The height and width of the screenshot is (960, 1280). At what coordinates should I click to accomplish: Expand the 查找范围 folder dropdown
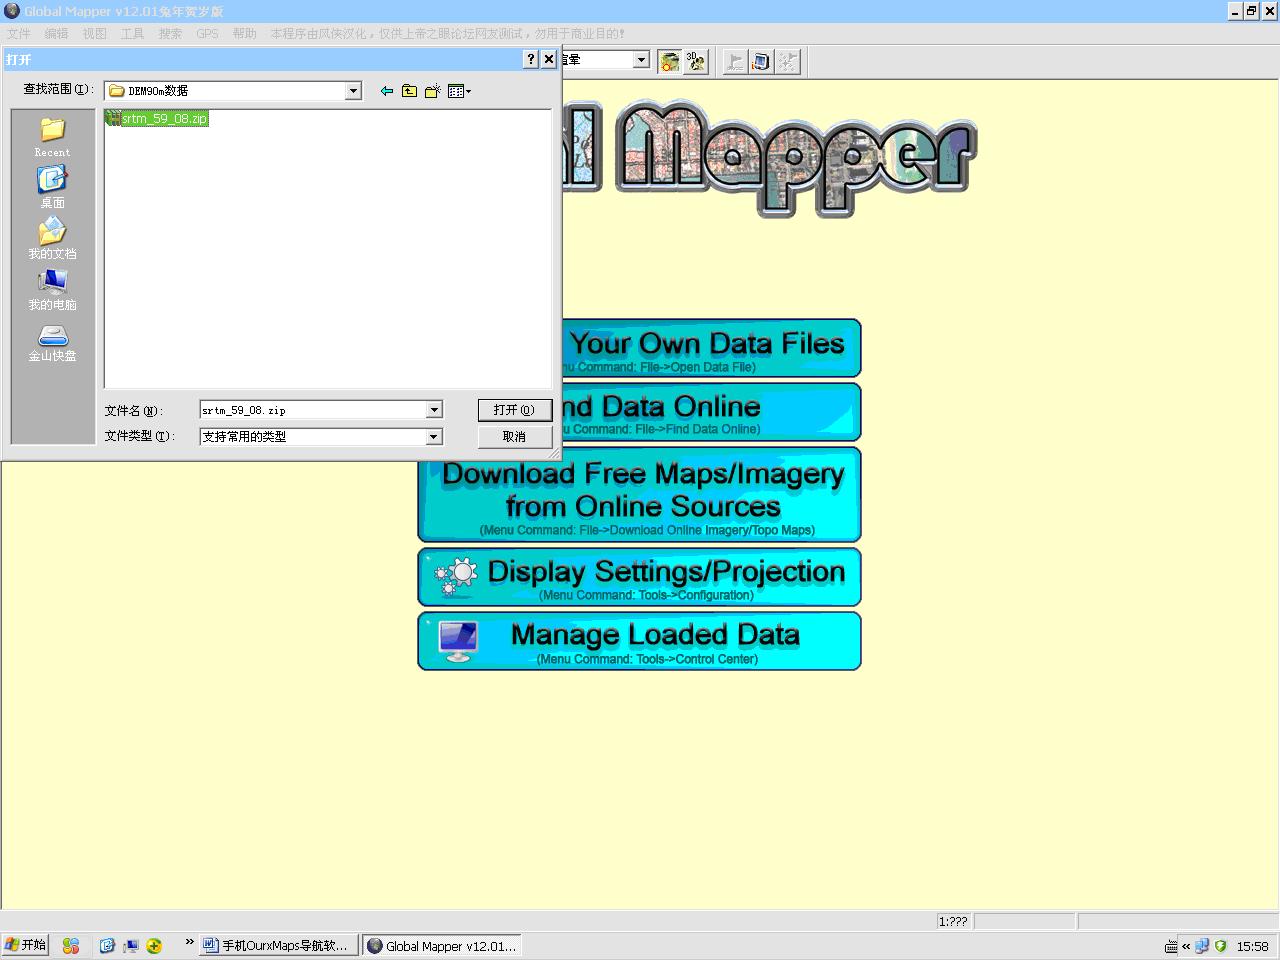click(353, 91)
